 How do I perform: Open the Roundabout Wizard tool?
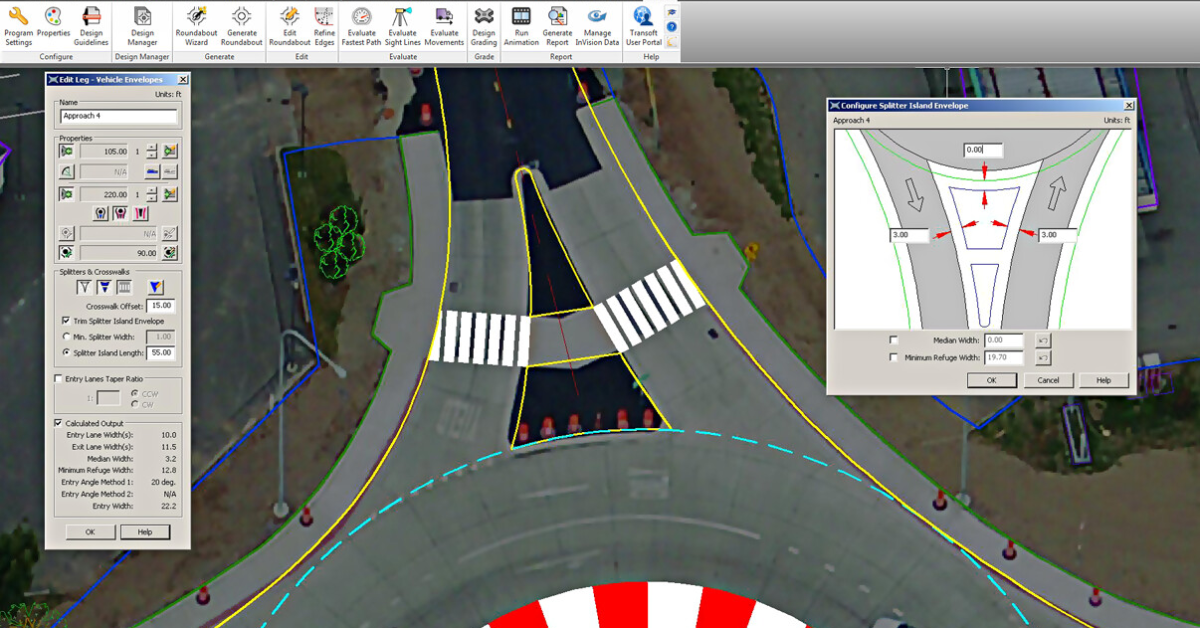pyautogui.click(x=196, y=18)
